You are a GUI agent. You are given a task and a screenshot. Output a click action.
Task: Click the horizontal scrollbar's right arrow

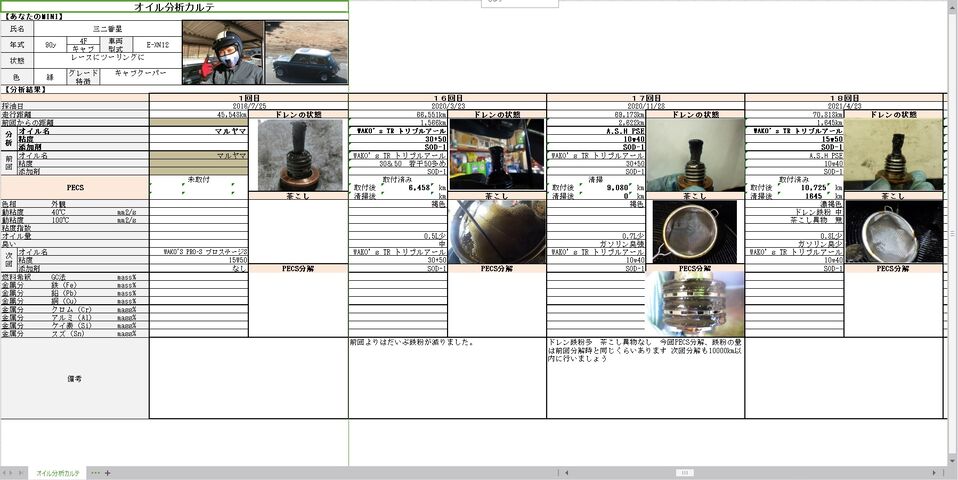point(934,473)
